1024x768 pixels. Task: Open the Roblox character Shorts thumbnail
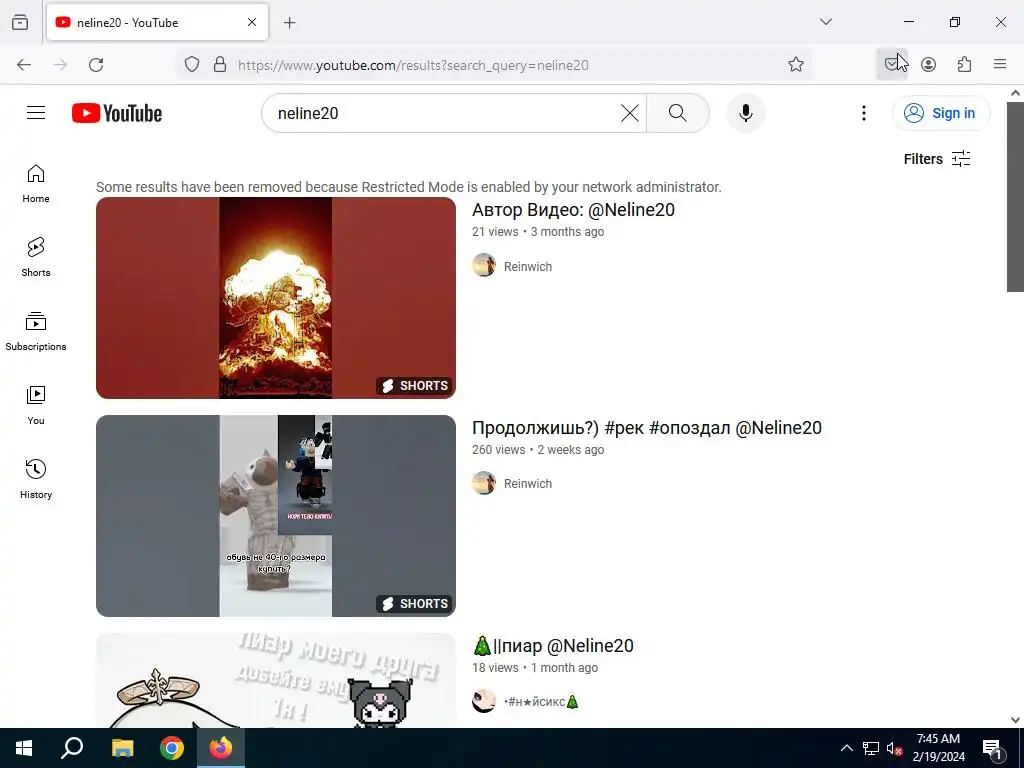(x=276, y=516)
